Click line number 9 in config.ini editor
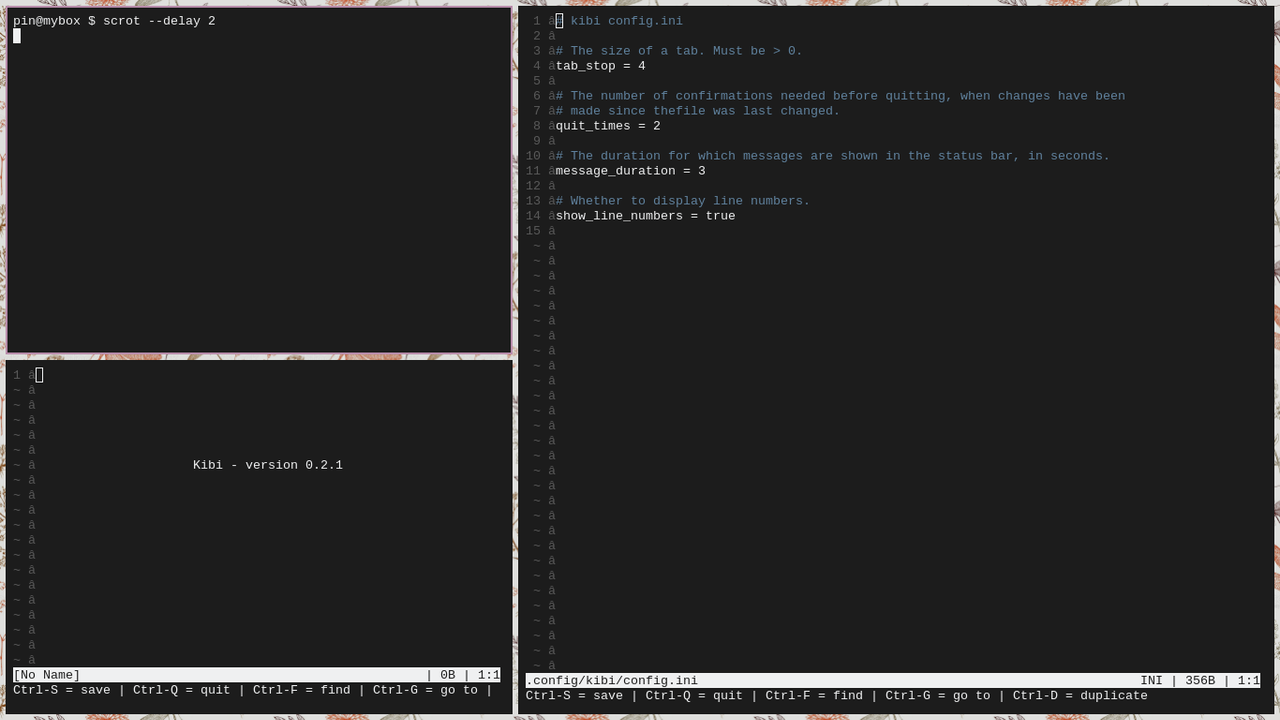The height and width of the screenshot is (720, 1280). 537,141
